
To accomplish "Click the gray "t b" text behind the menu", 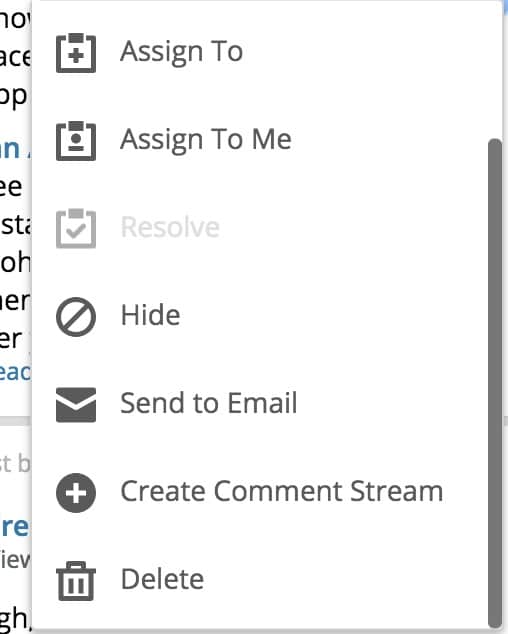I will (x=15, y=464).
